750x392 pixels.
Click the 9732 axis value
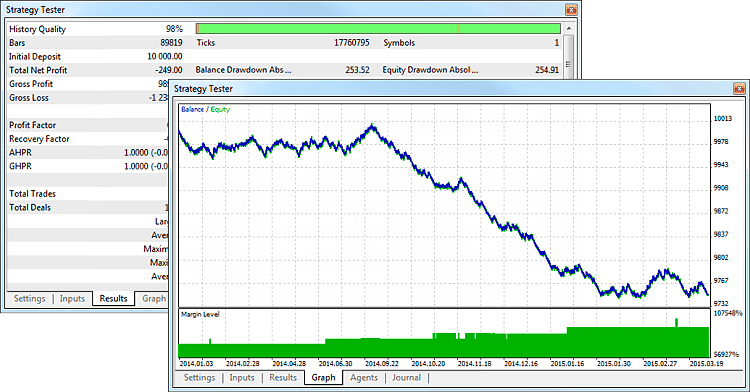tap(721, 304)
